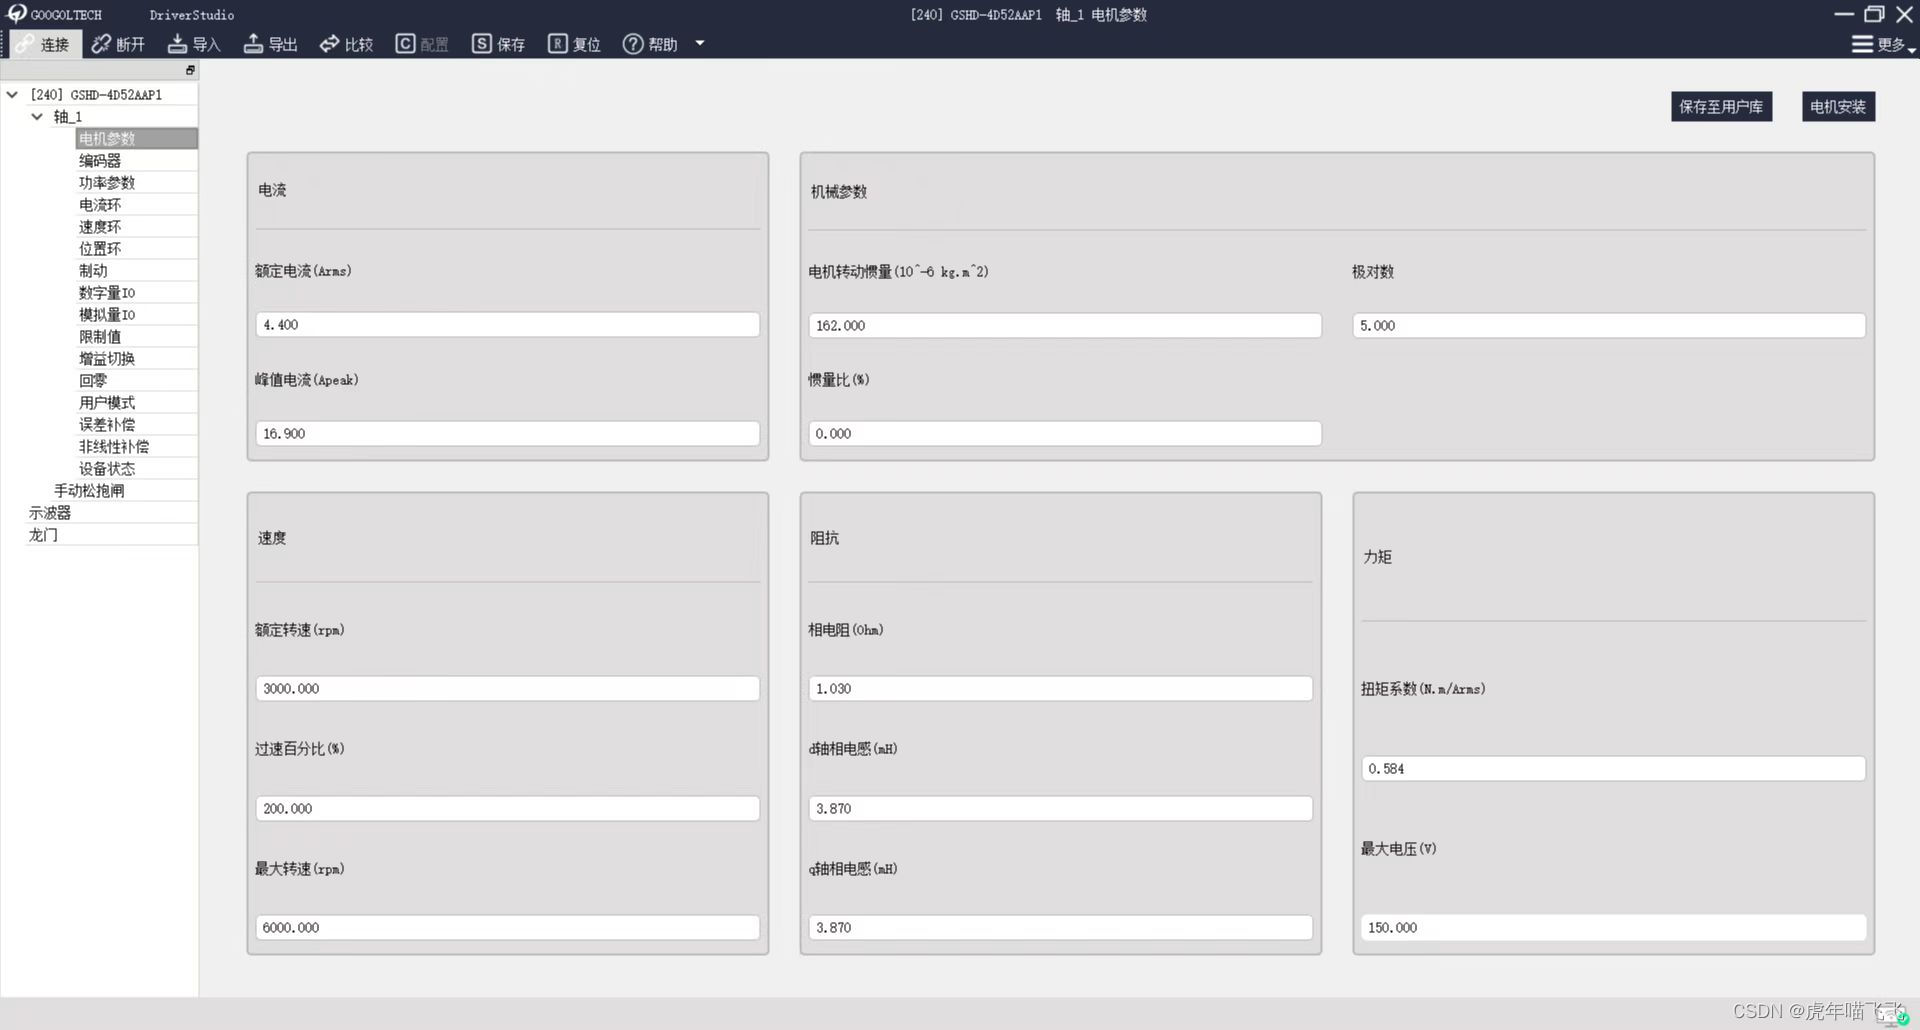The width and height of the screenshot is (1920, 1030).
Task: Click the 电机转动惯量 field showing 162.000
Action: [x=1065, y=326]
